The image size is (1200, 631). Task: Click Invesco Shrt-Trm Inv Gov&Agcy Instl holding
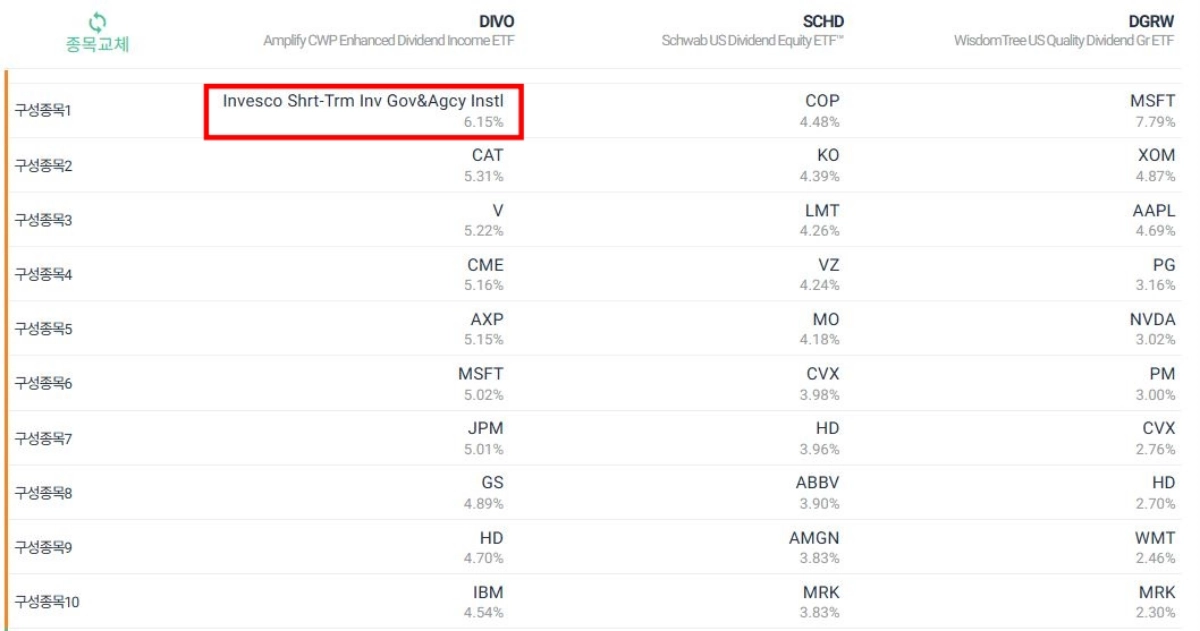click(x=363, y=101)
